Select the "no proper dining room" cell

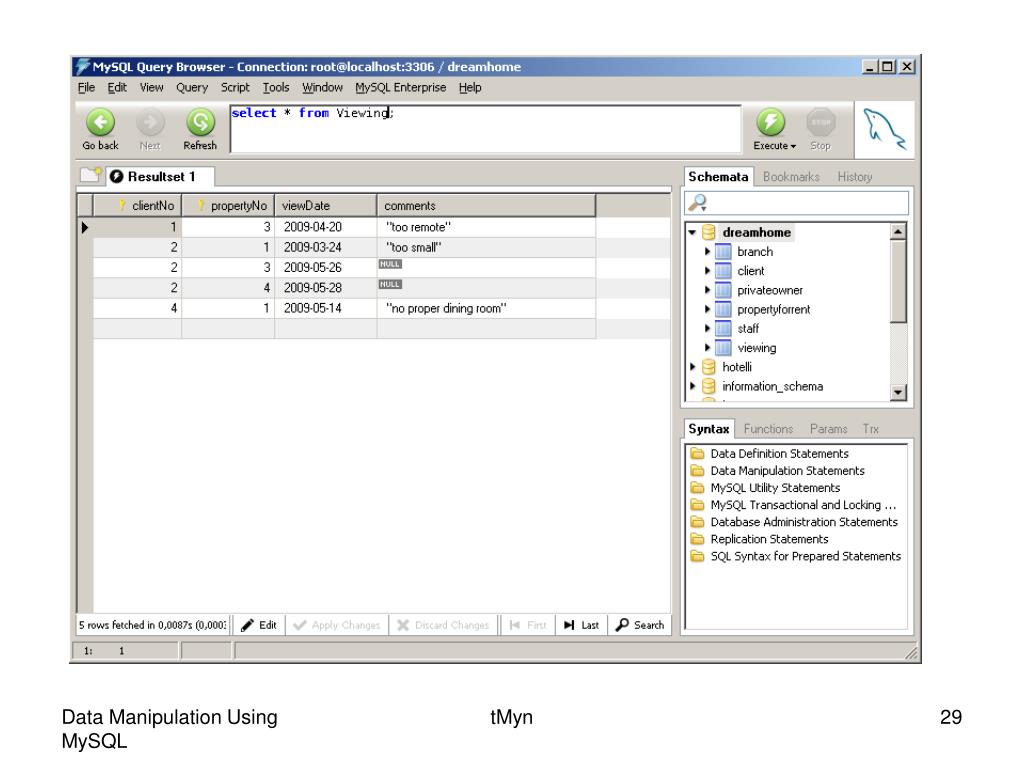pos(486,308)
